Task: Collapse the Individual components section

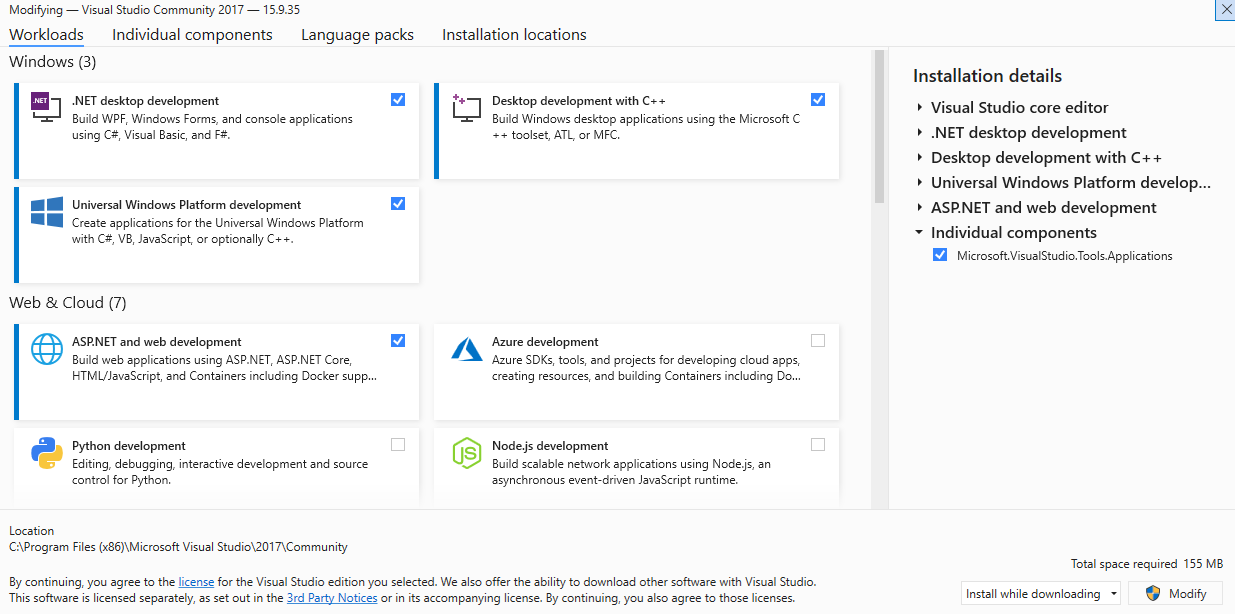Action: tap(919, 232)
